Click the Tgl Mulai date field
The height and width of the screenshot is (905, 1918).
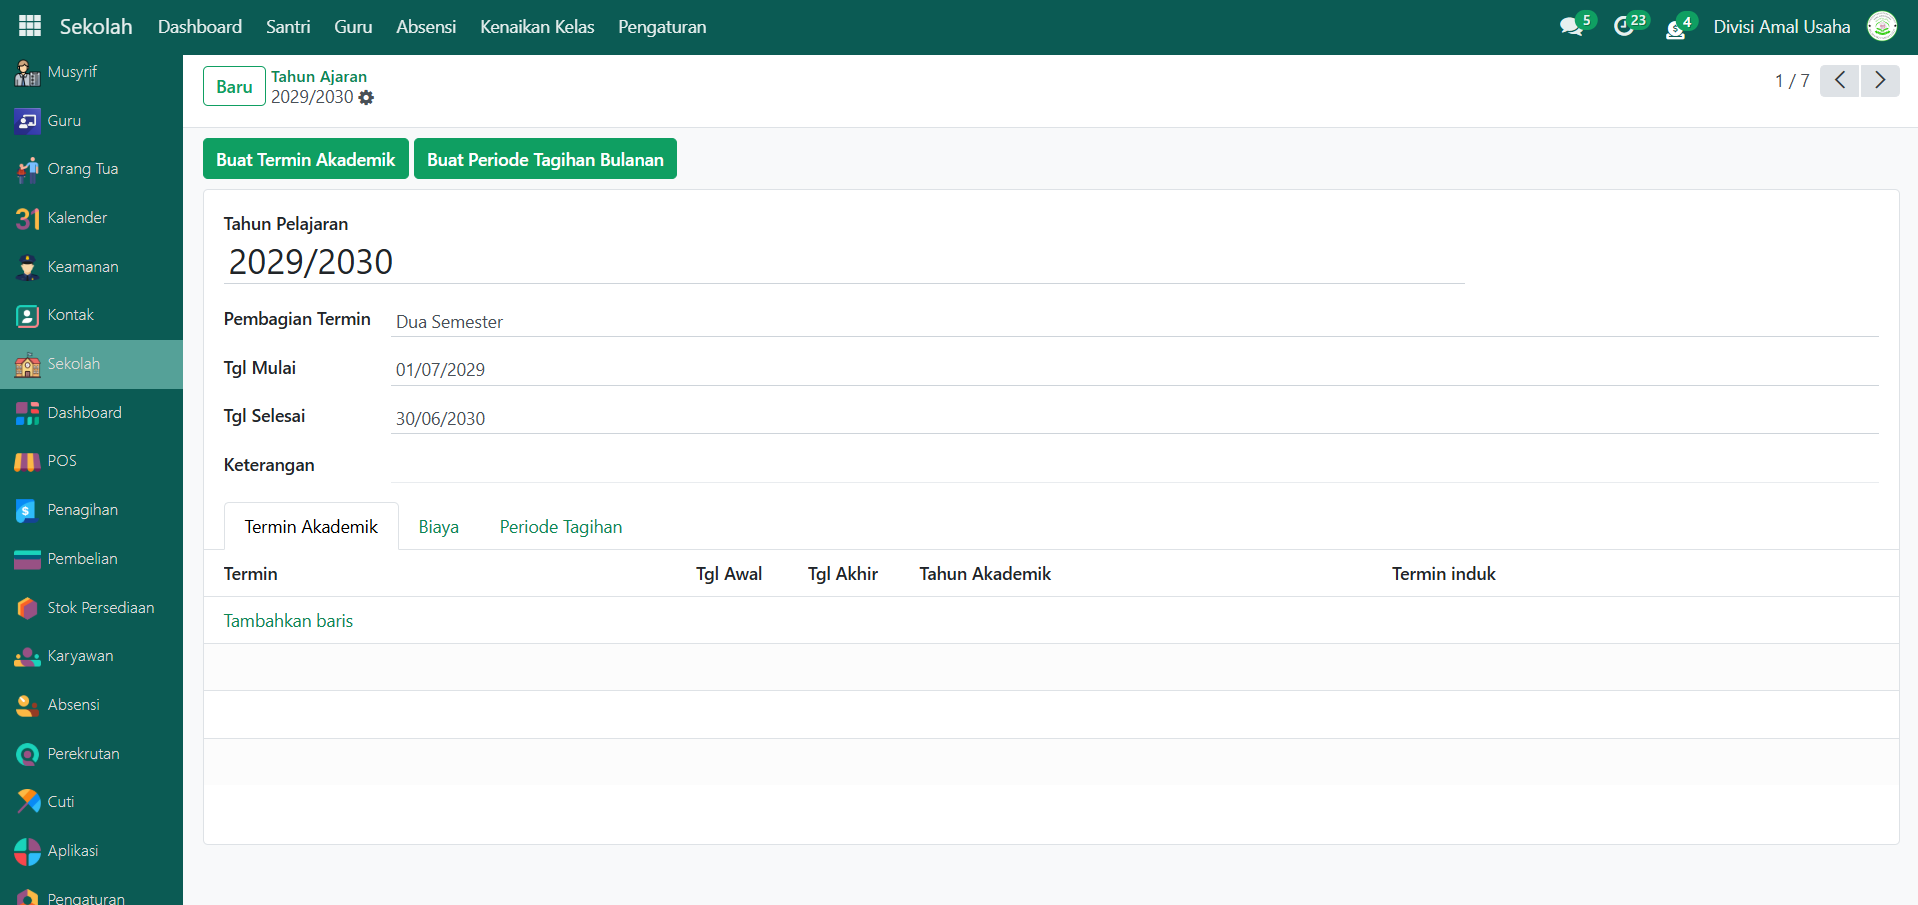pyautogui.click(x=1135, y=370)
